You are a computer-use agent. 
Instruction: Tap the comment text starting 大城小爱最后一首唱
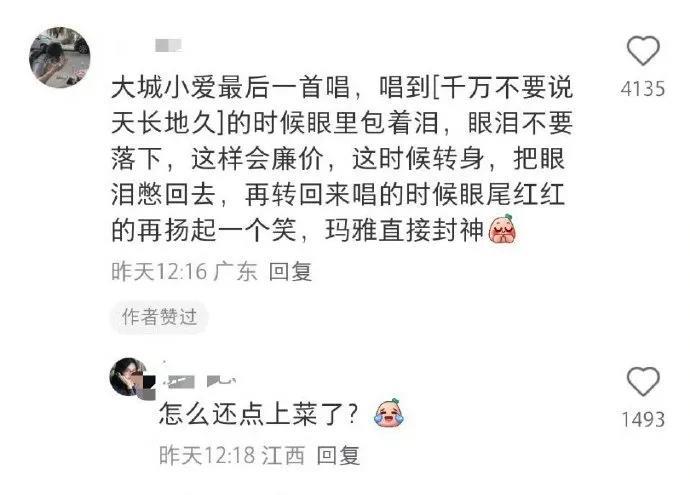point(342,159)
